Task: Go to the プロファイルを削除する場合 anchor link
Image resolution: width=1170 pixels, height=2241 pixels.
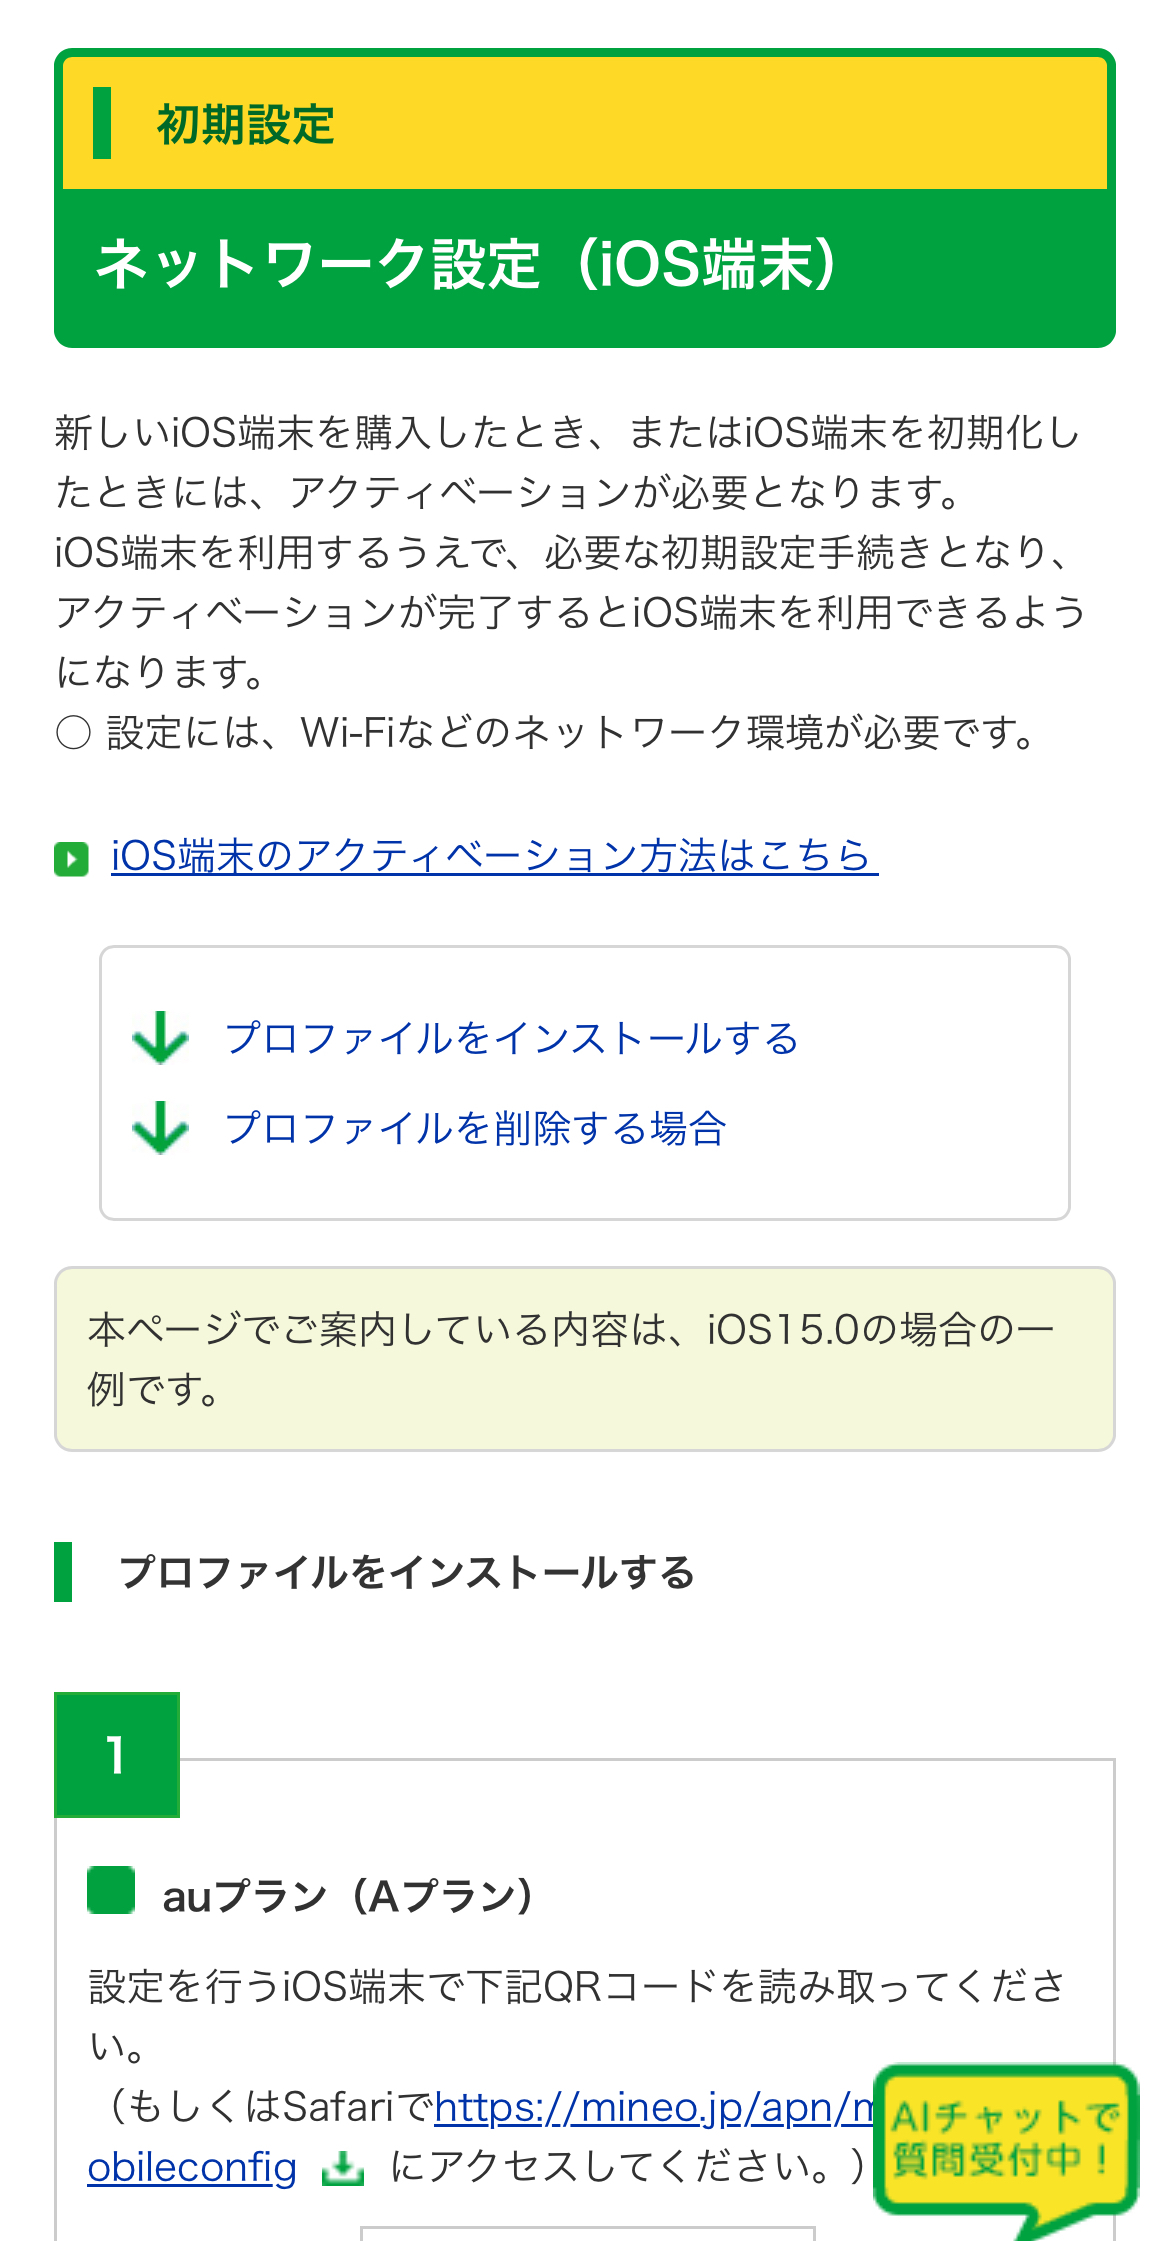Action: [x=475, y=1128]
